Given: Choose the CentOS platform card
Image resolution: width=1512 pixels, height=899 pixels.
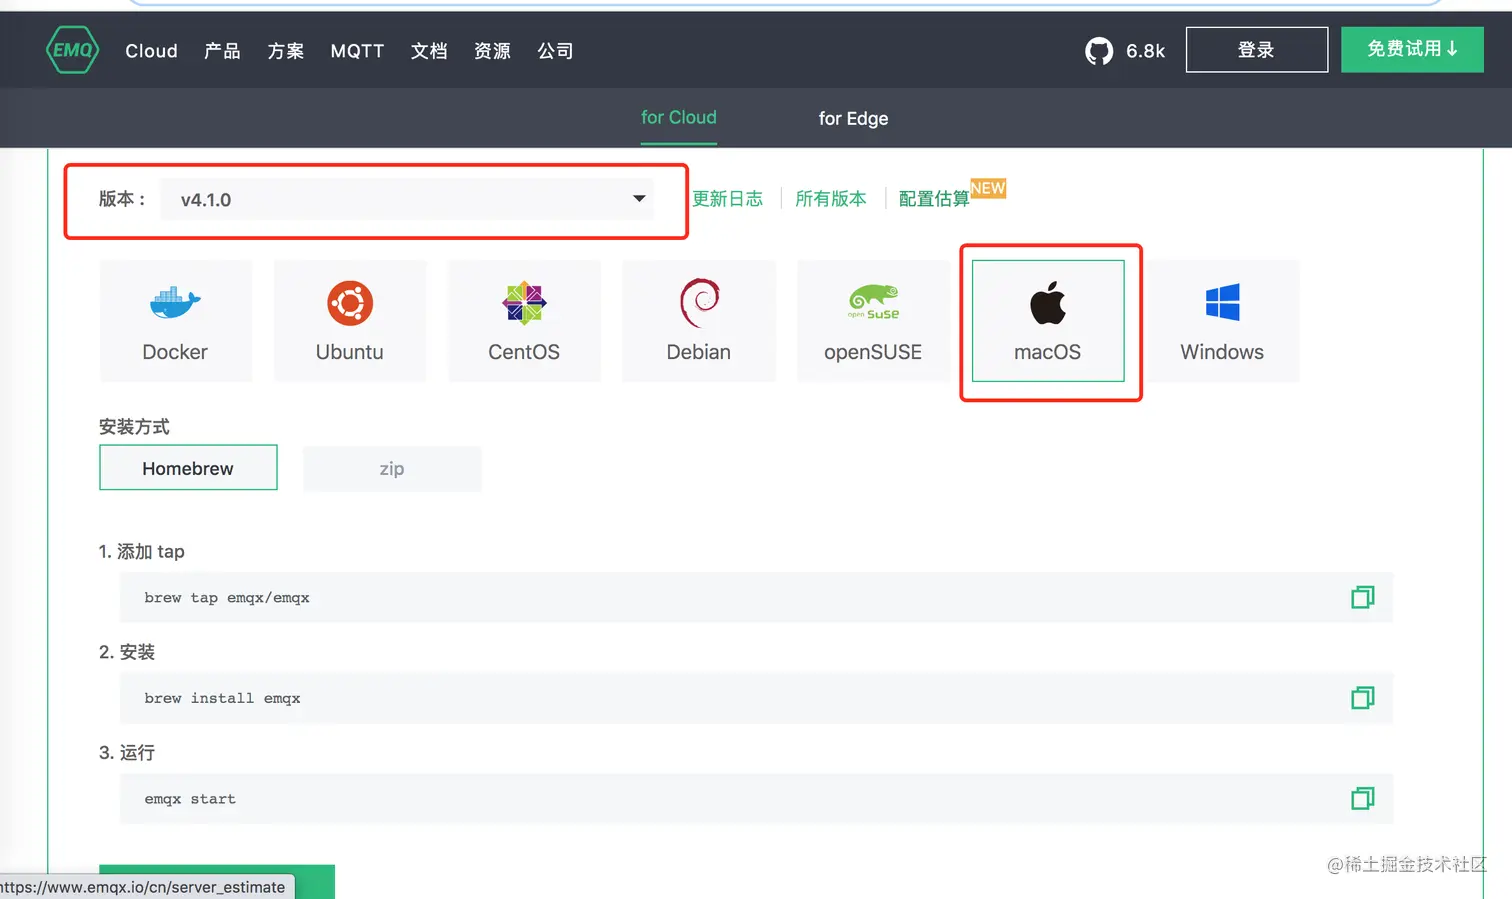Looking at the screenshot, I should (524, 321).
